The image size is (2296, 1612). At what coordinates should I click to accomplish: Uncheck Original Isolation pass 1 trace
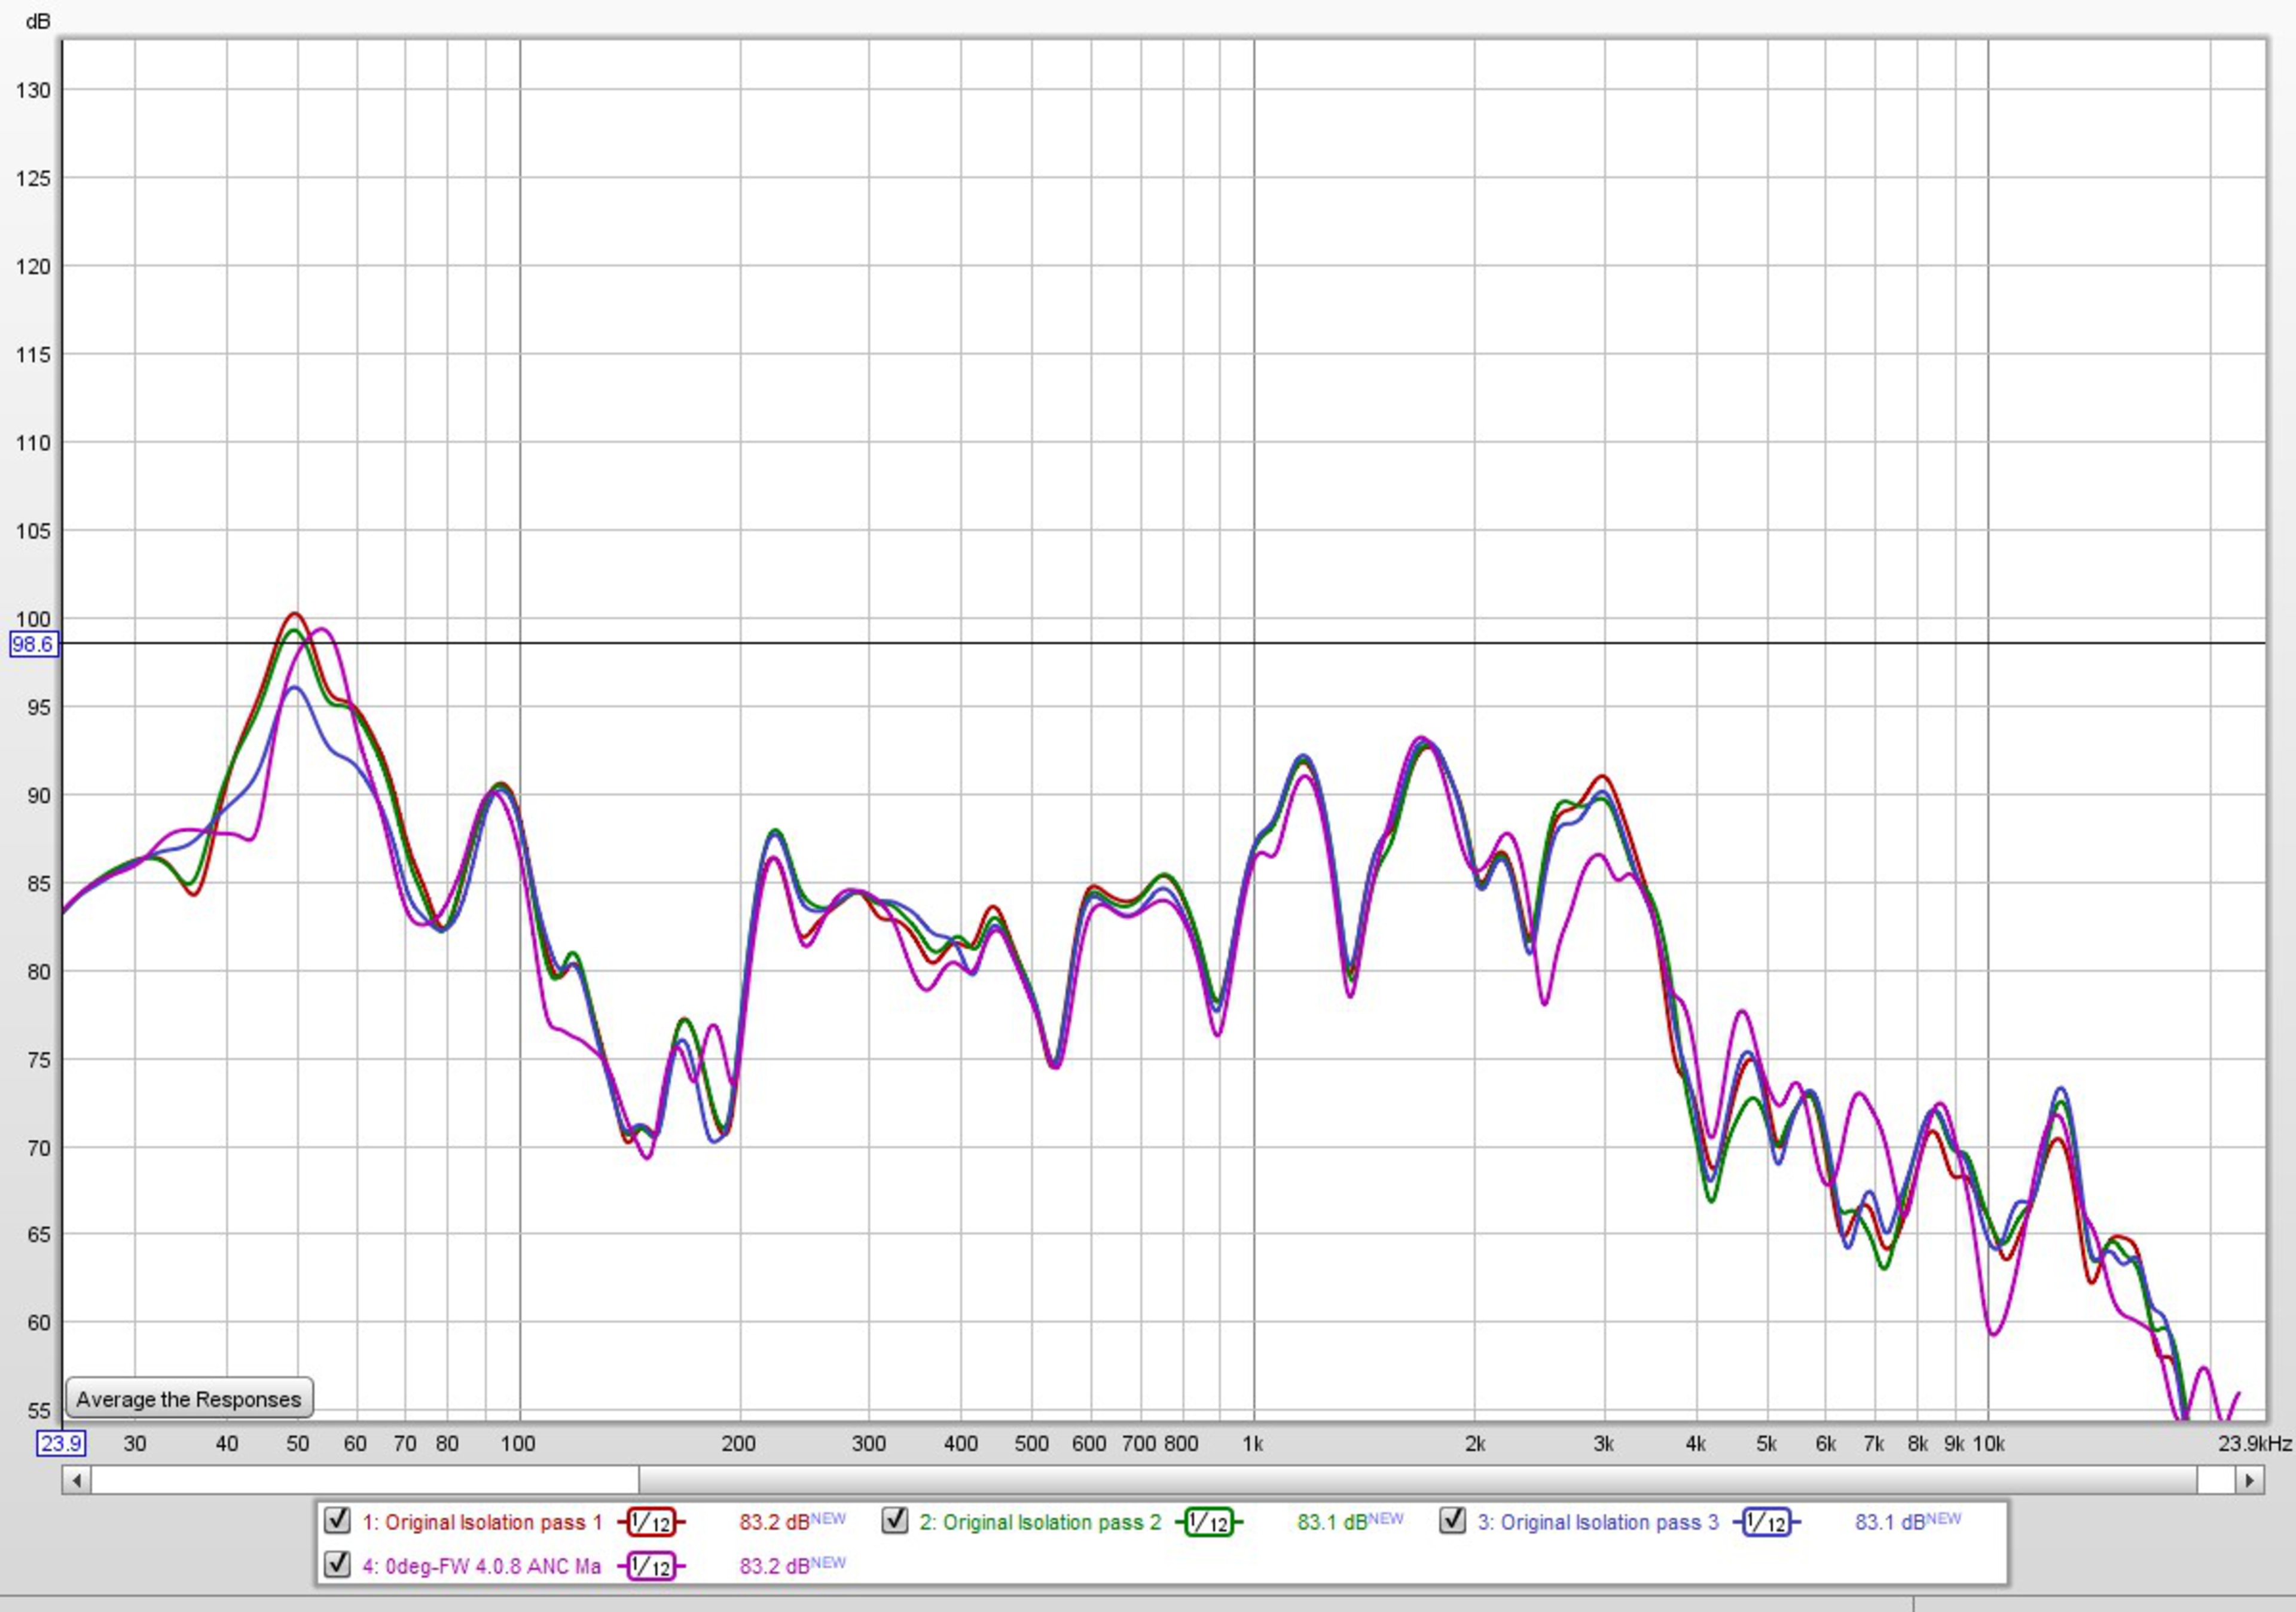click(x=338, y=1521)
